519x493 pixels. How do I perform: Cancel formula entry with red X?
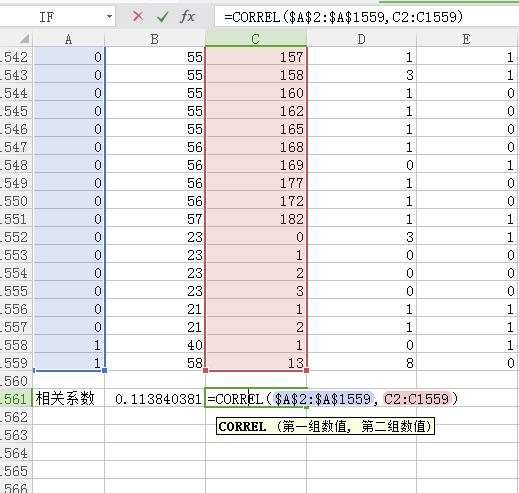click(138, 16)
